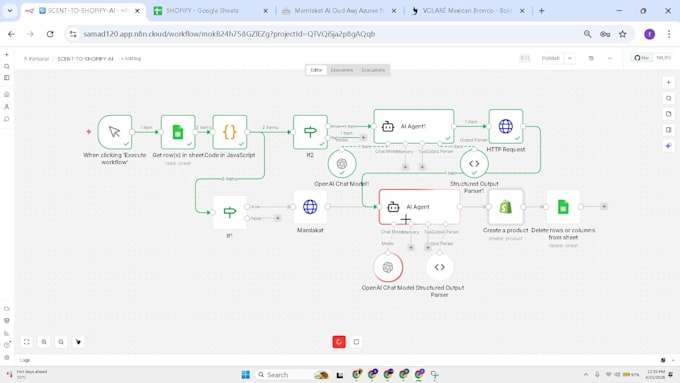Open the HTTP Request node
Image resolution: width=680 pixels, height=383 pixels.
click(506, 126)
